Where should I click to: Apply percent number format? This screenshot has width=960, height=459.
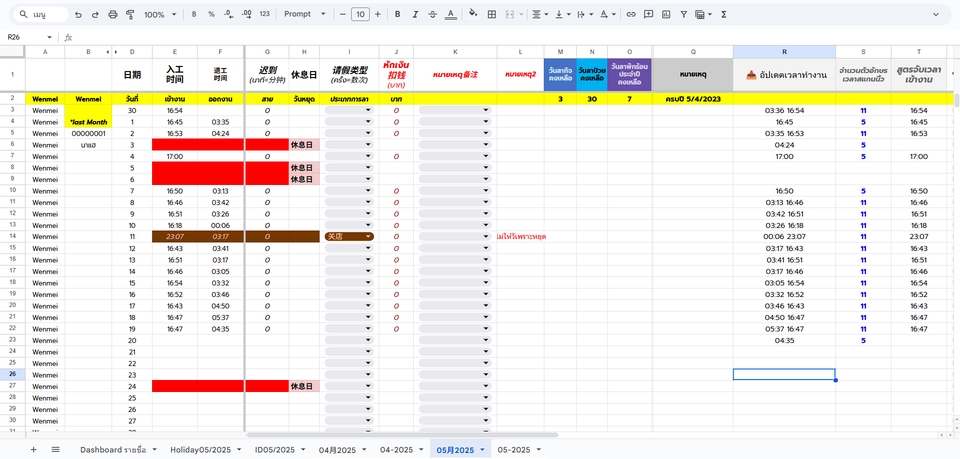(x=211, y=14)
